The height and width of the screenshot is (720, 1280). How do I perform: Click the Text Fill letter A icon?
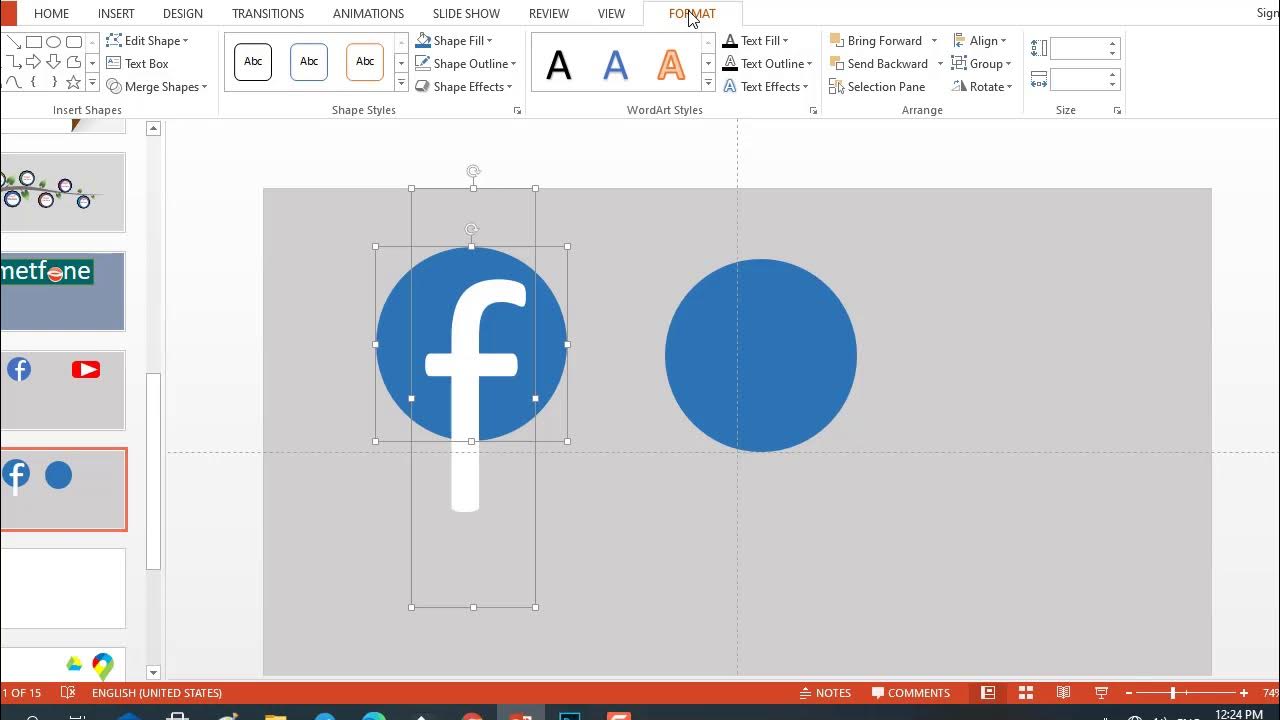pyautogui.click(x=730, y=40)
